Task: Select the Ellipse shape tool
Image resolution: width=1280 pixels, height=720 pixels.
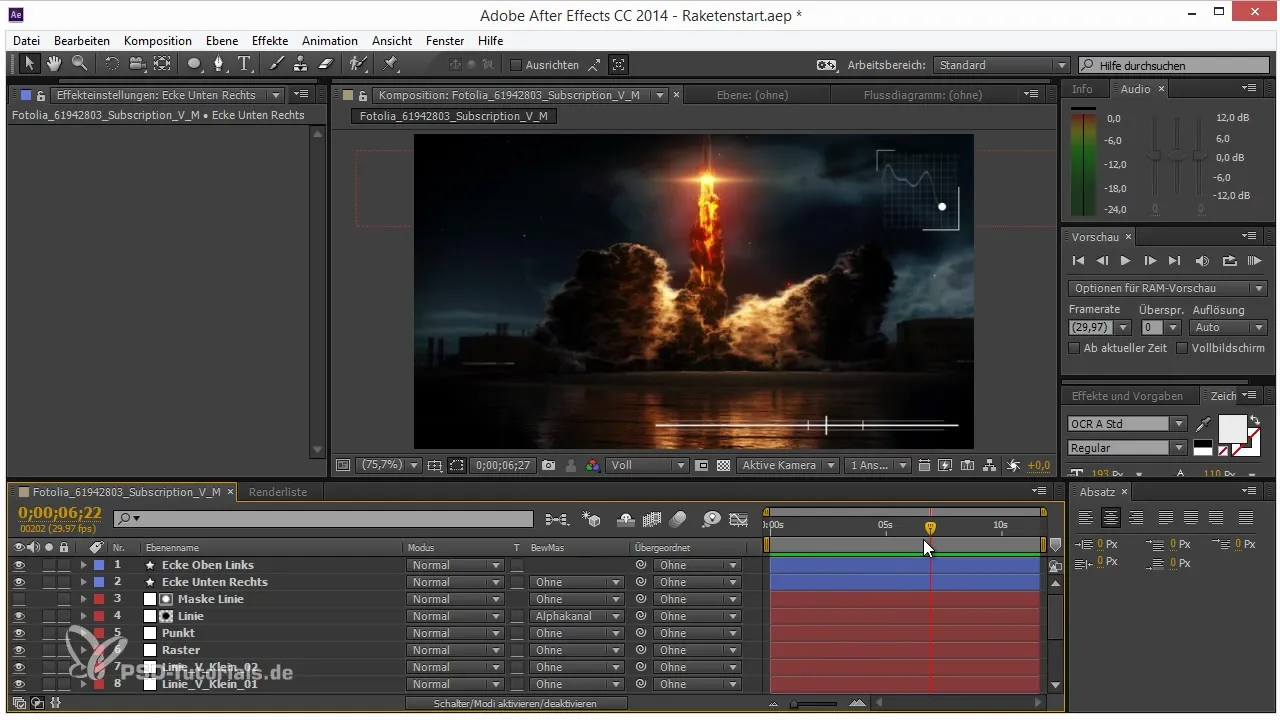Action: pyautogui.click(x=194, y=64)
